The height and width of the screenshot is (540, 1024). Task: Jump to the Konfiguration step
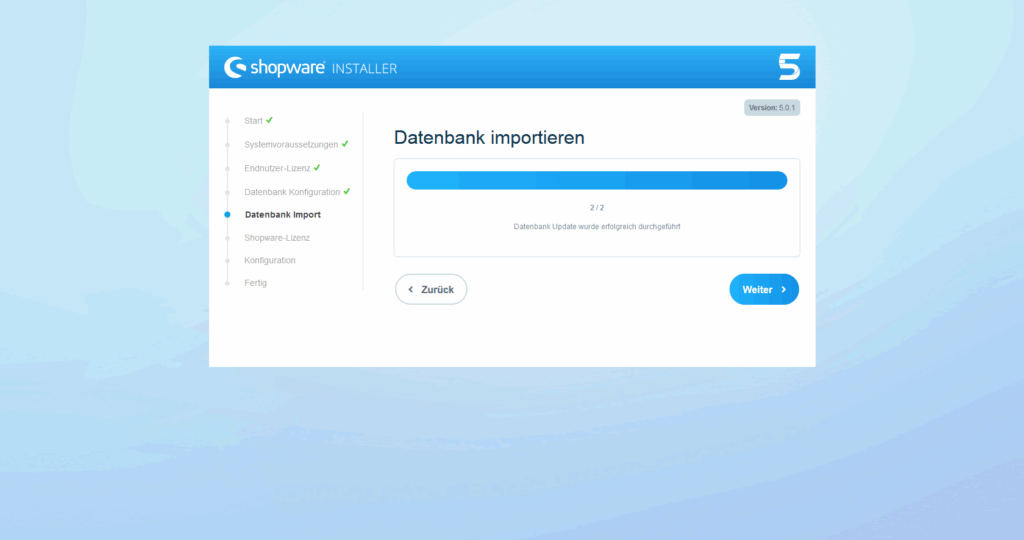point(270,261)
